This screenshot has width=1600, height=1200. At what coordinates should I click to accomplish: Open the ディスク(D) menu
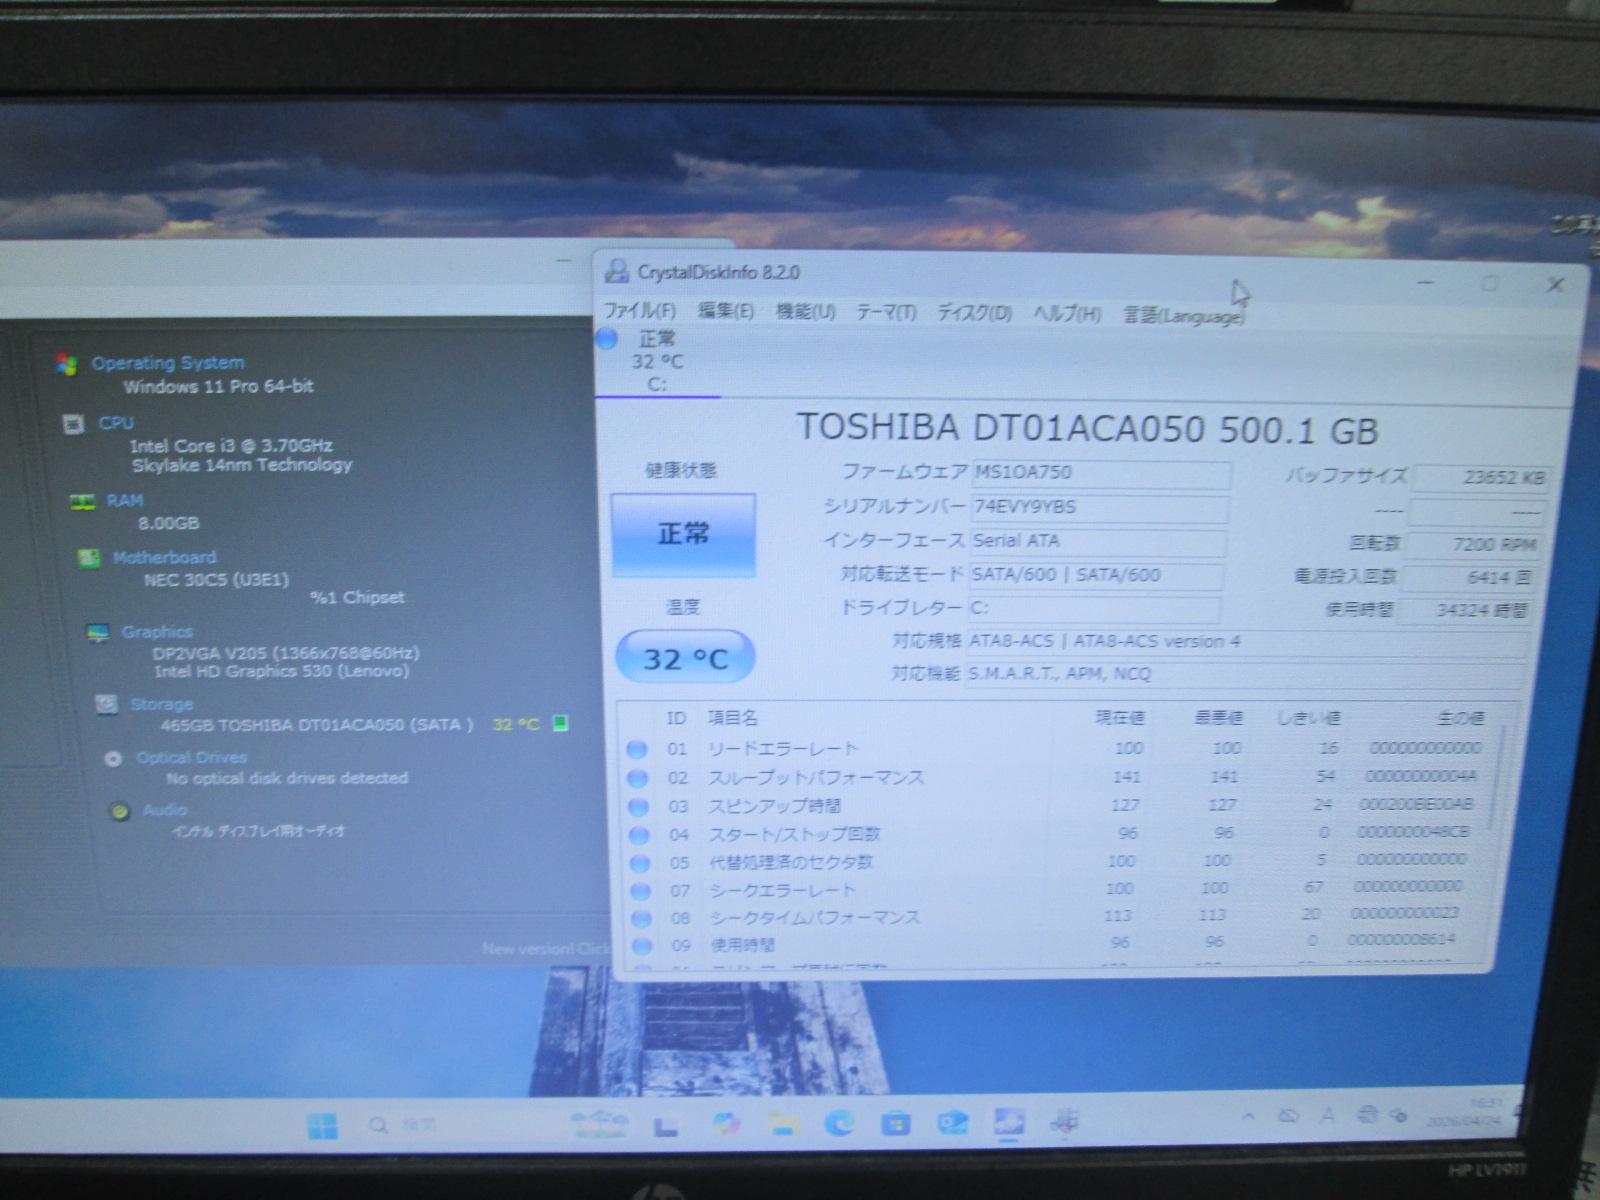(974, 313)
